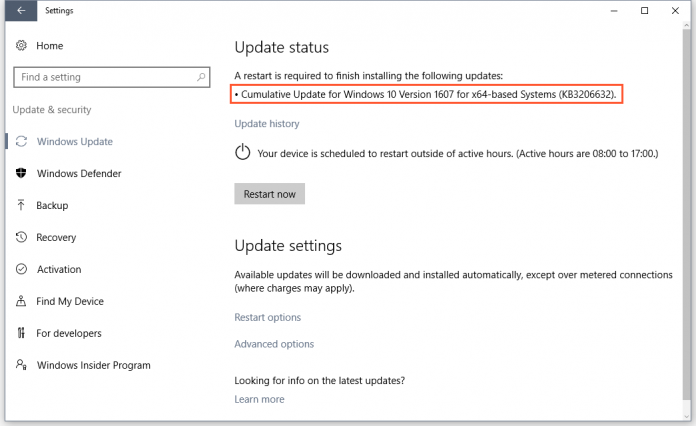Image resolution: width=696 pixels, height=426 pixels.
Task: Open Find My Device page
Action: [70, 301]
